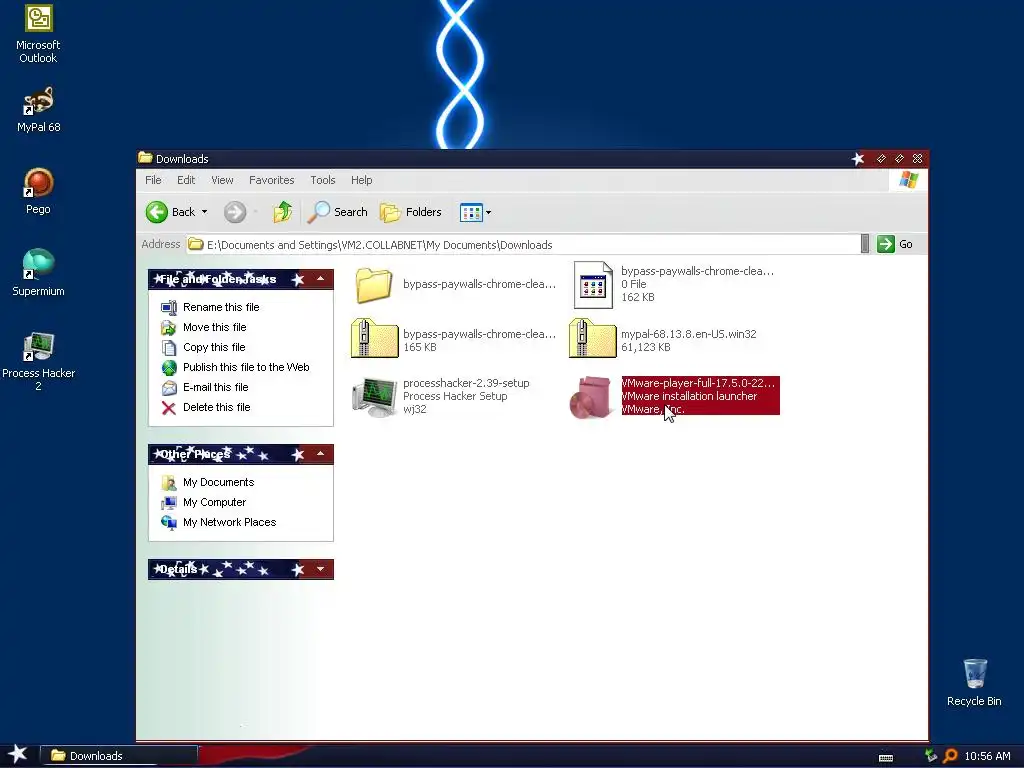The width and height of the screenshot is (1024, 768).
Task: Open the Help menu
Action: click(x=361, y=180)
